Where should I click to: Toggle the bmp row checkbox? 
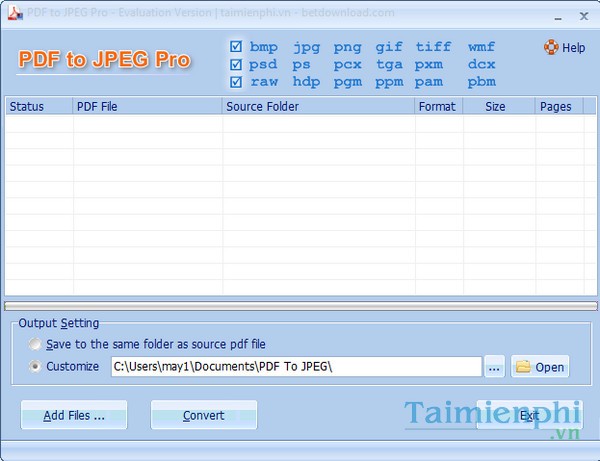click(236, 47)
